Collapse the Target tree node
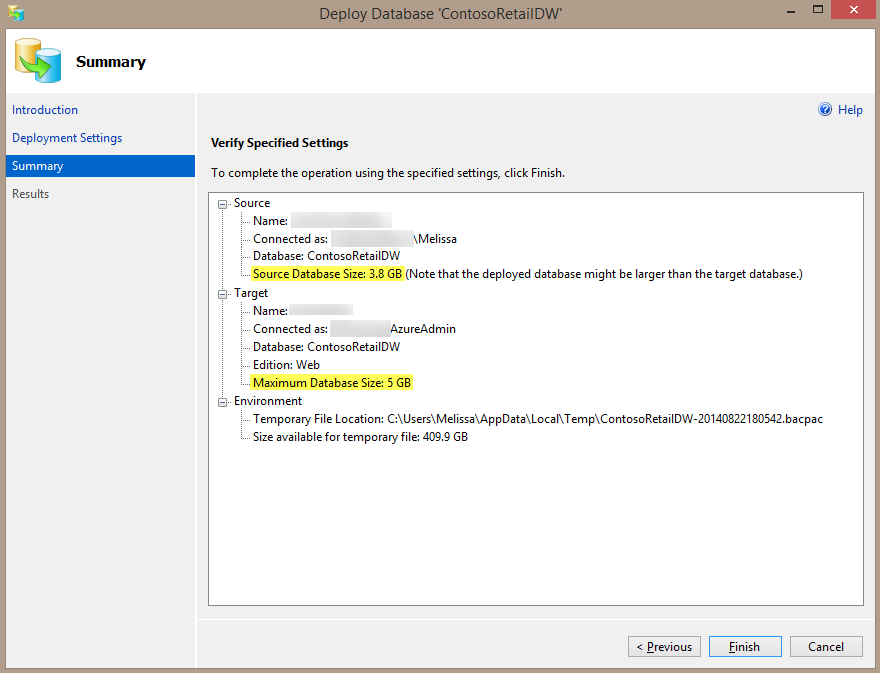Viewport: 880px width, 673px height. point(223,294)
